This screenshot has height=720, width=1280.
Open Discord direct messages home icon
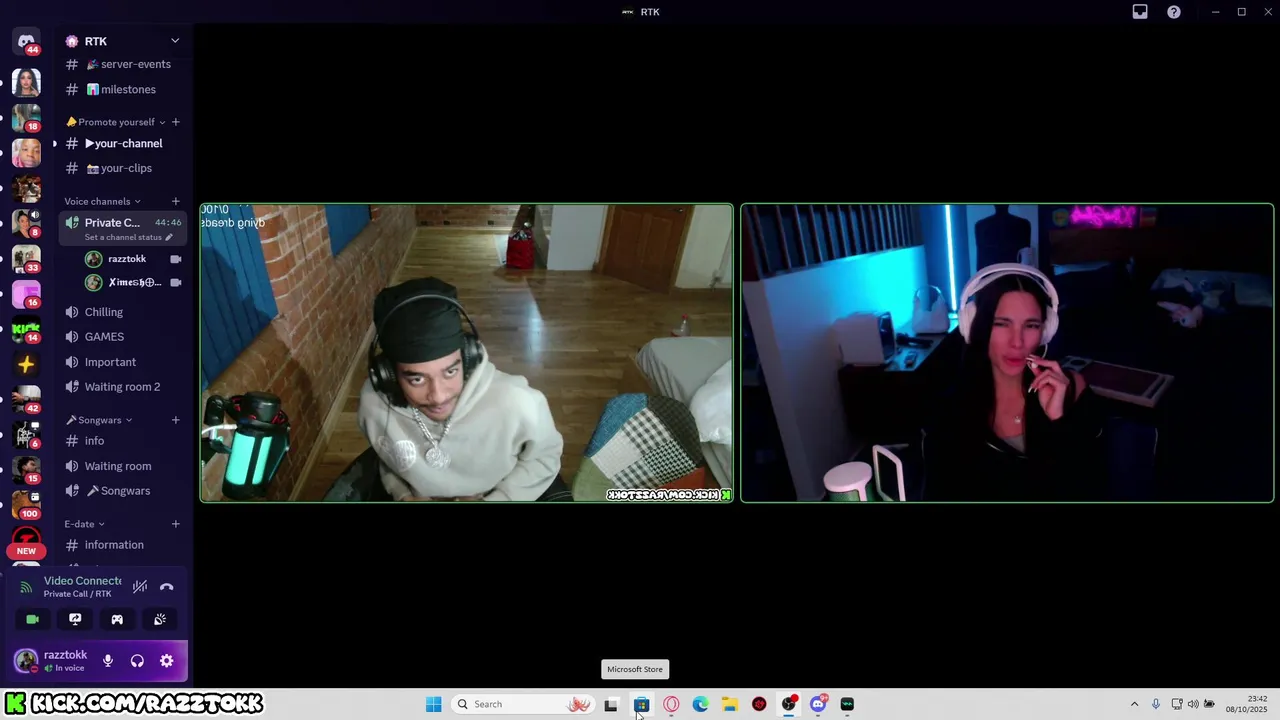(26, 42)
